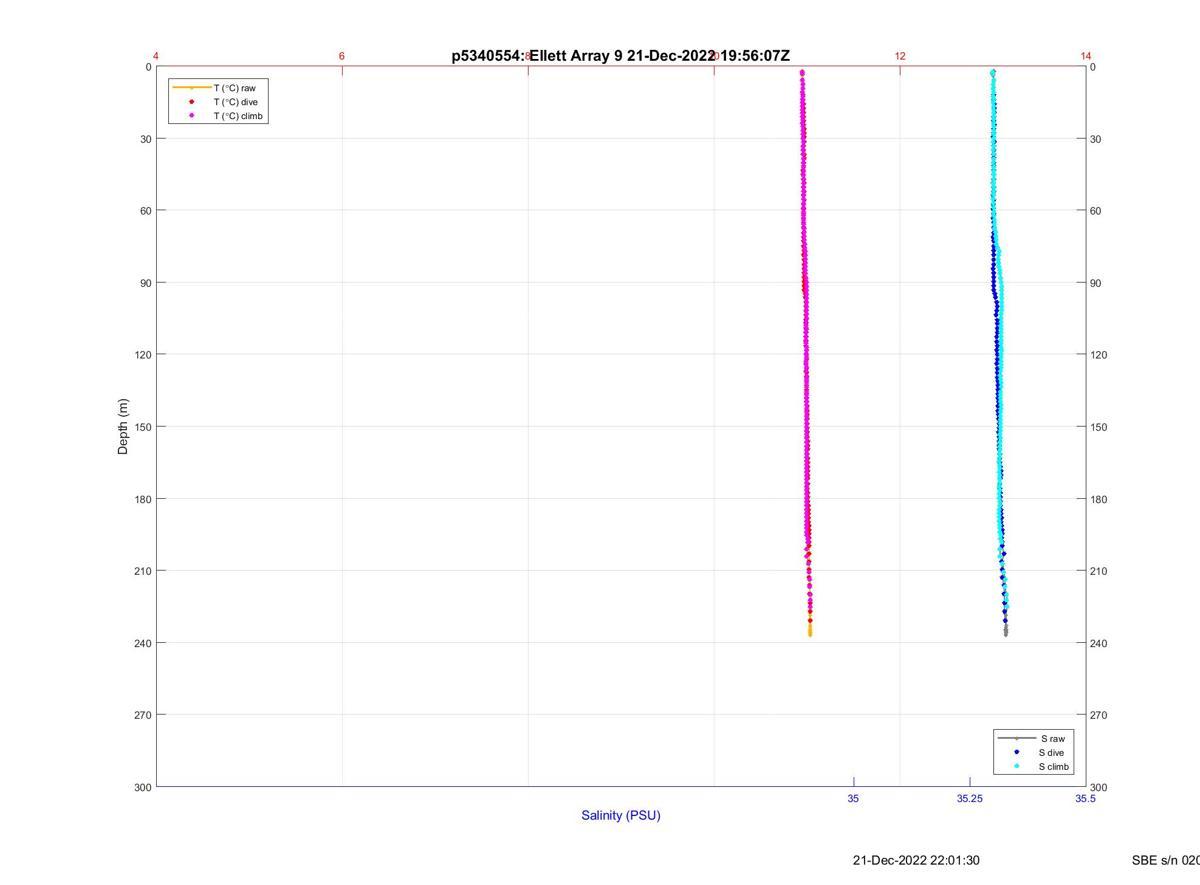
Task: Click the '150' depth tick on the left axis
Action: click(142, 427)
